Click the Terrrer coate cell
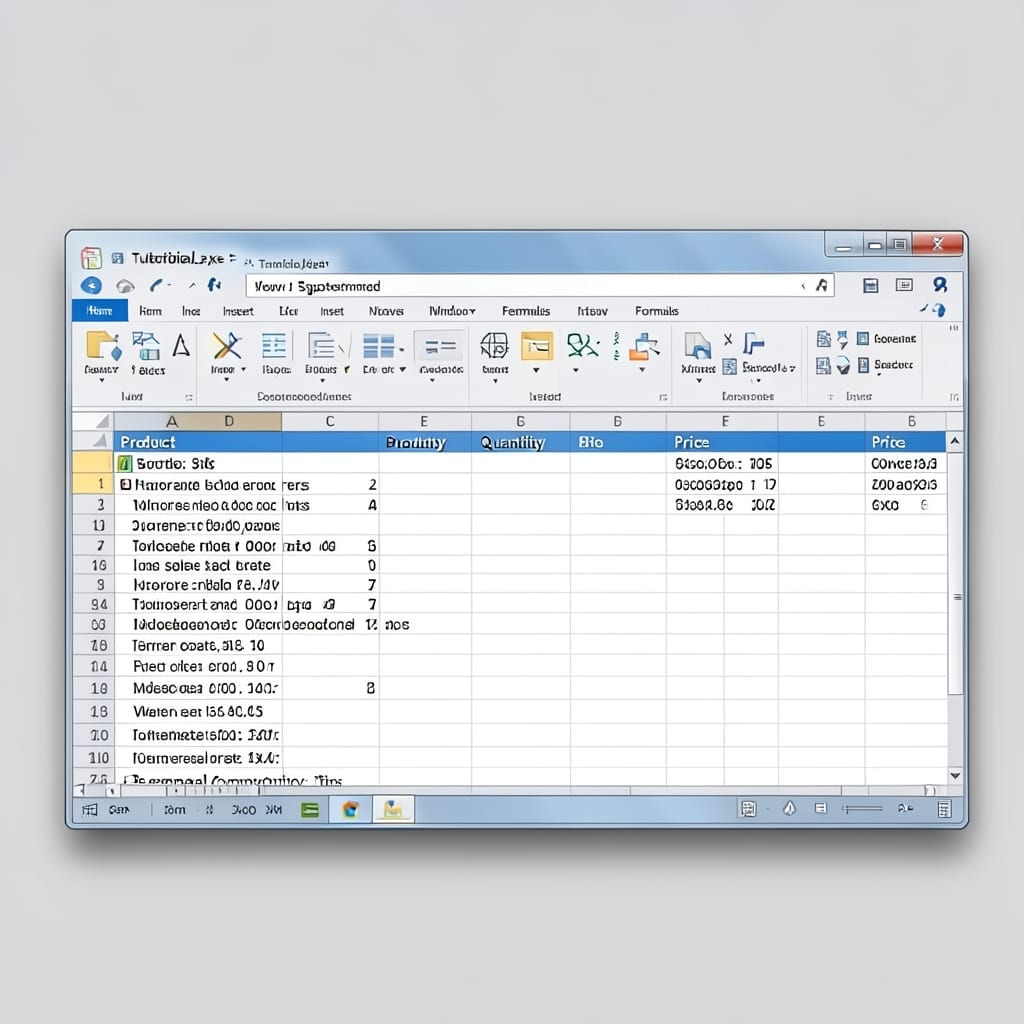 198,646
